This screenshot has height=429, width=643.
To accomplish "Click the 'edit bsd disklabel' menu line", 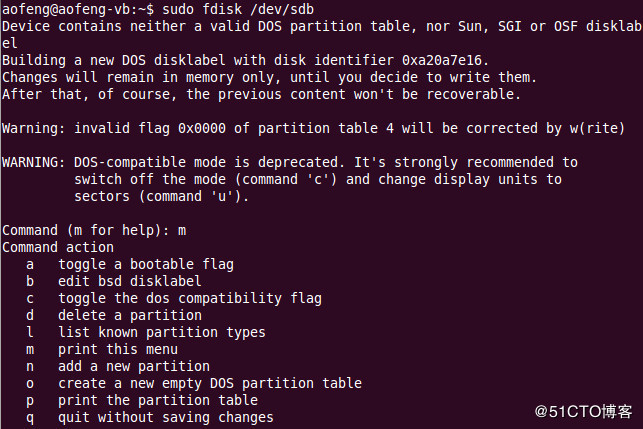I will [x=129, y=281].
